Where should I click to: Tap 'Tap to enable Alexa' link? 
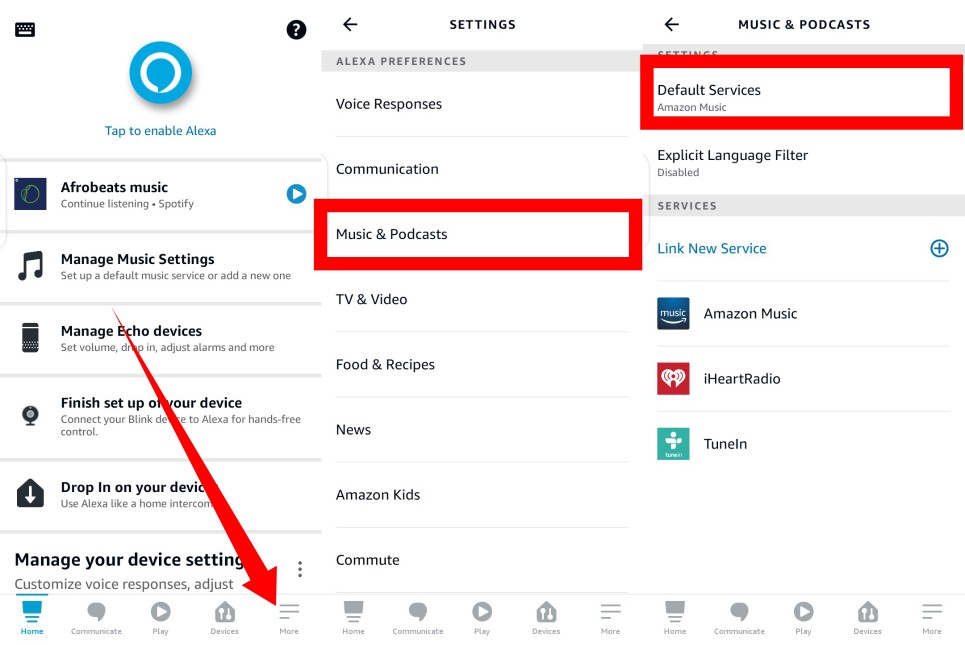(160, 130)
